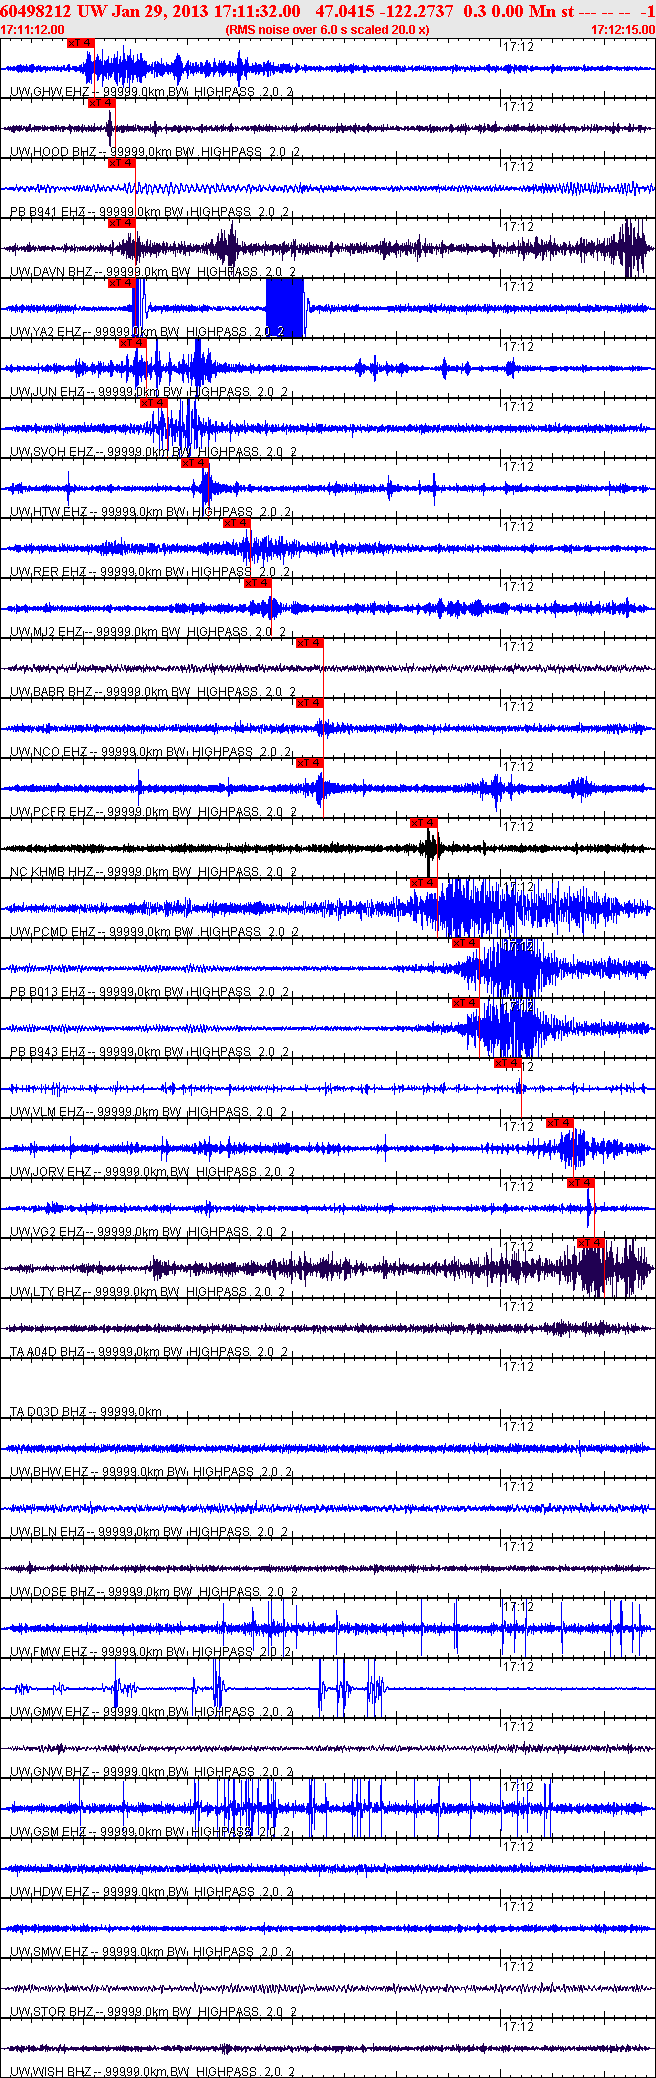Click the 'UW.NCO EHZ' station label

coord(49,752)
